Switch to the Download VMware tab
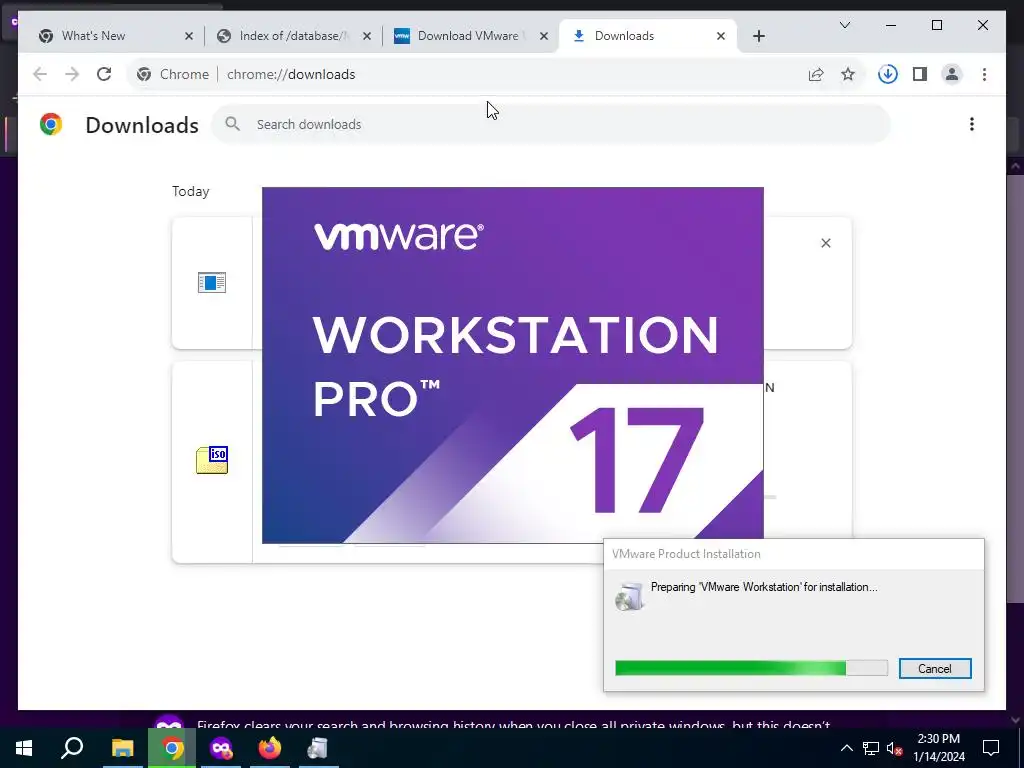 (x=469, y=36)
